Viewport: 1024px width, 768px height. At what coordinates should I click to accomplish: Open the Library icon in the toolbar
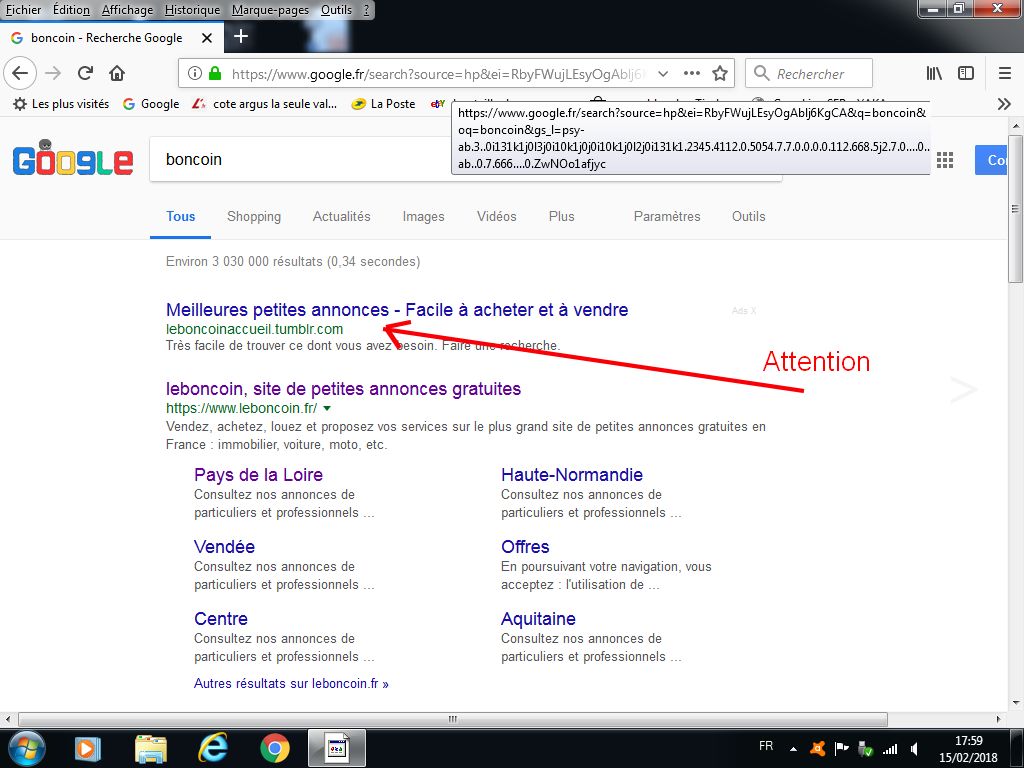pyautogui.click(x=935, y=73)
